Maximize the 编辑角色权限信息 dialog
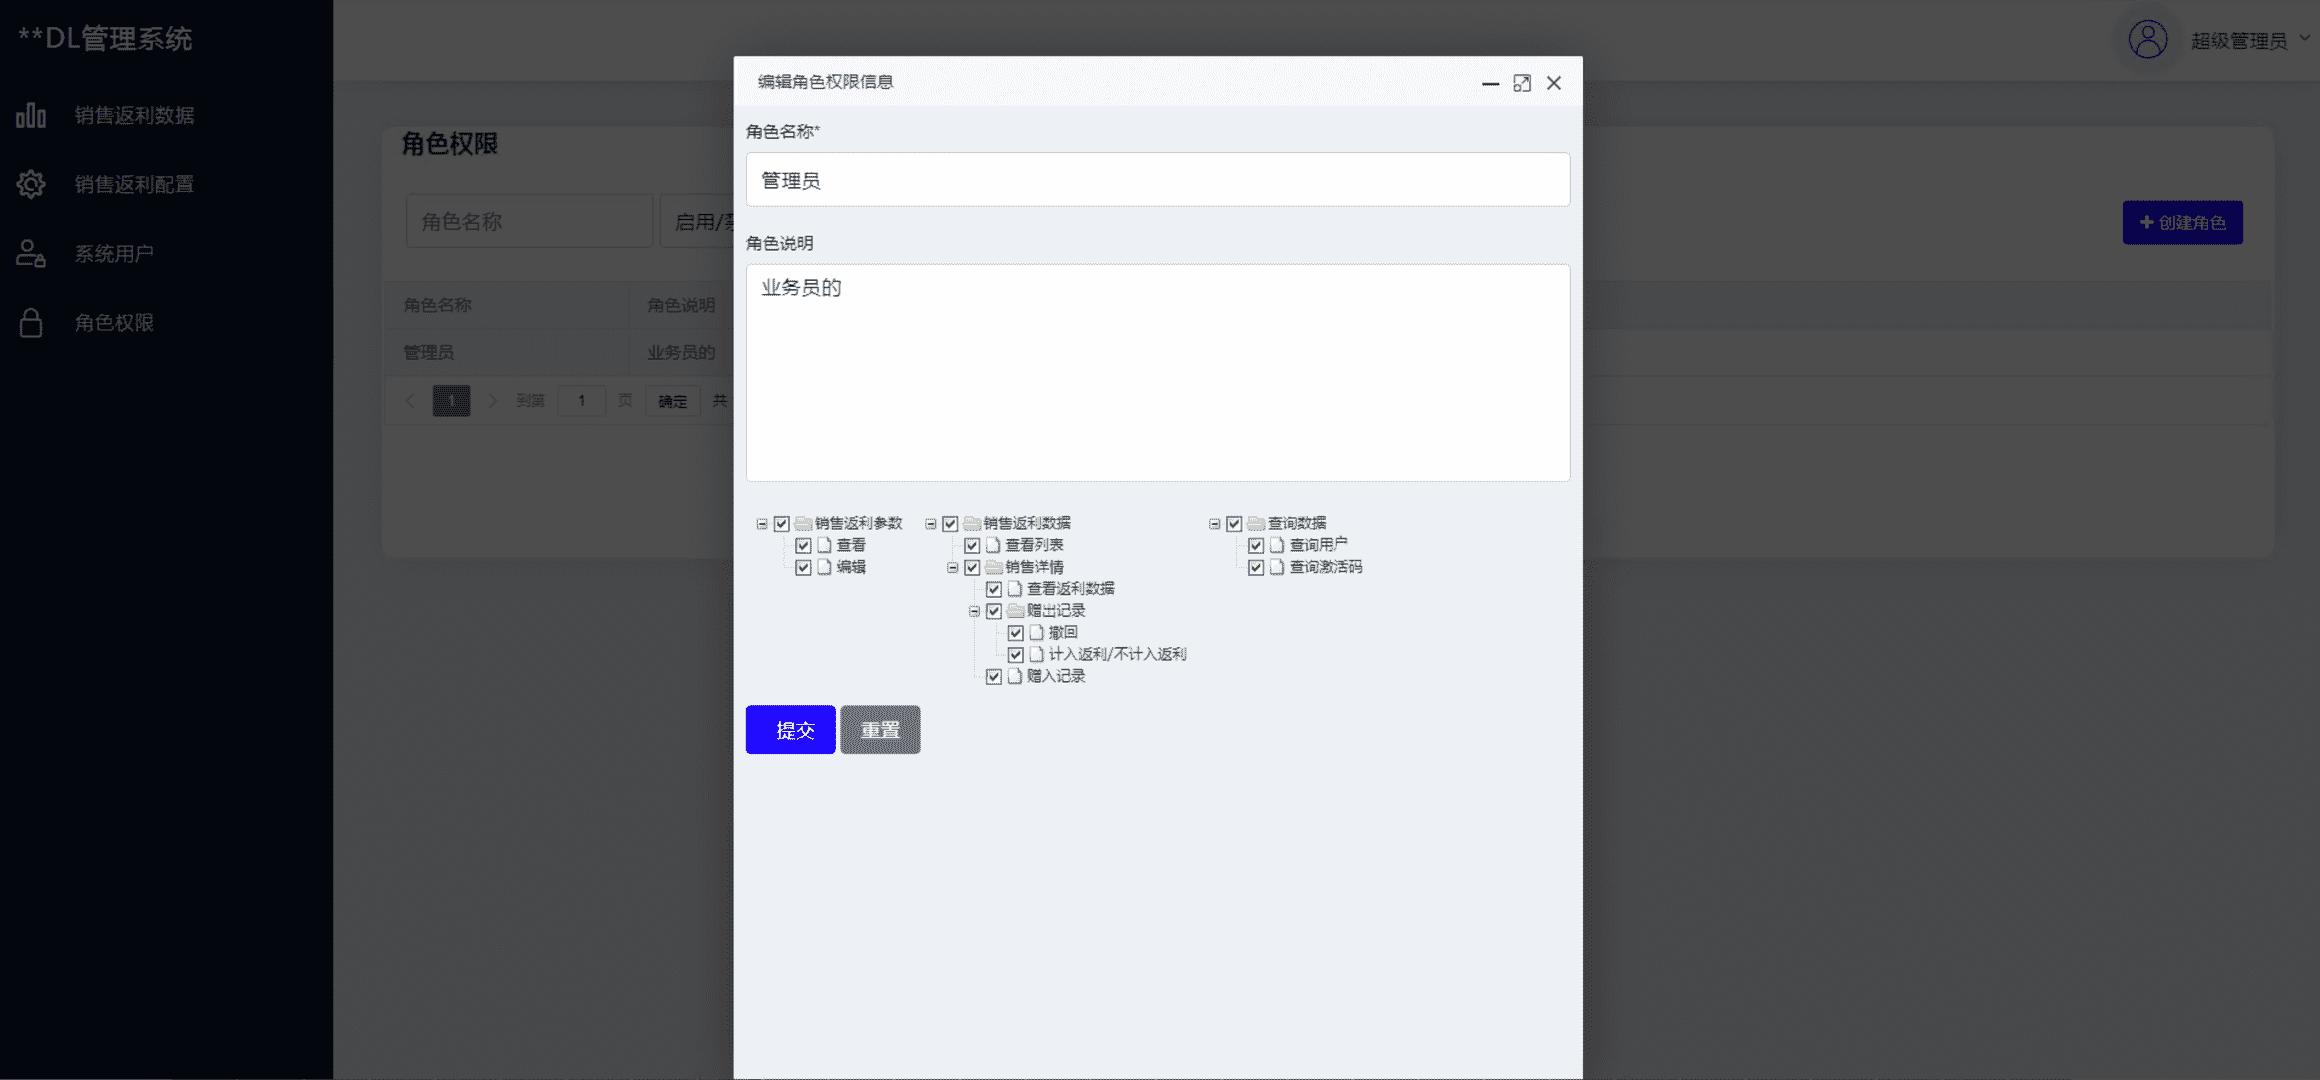This screenshot has height=1080, width=2320. [1522, 83]
